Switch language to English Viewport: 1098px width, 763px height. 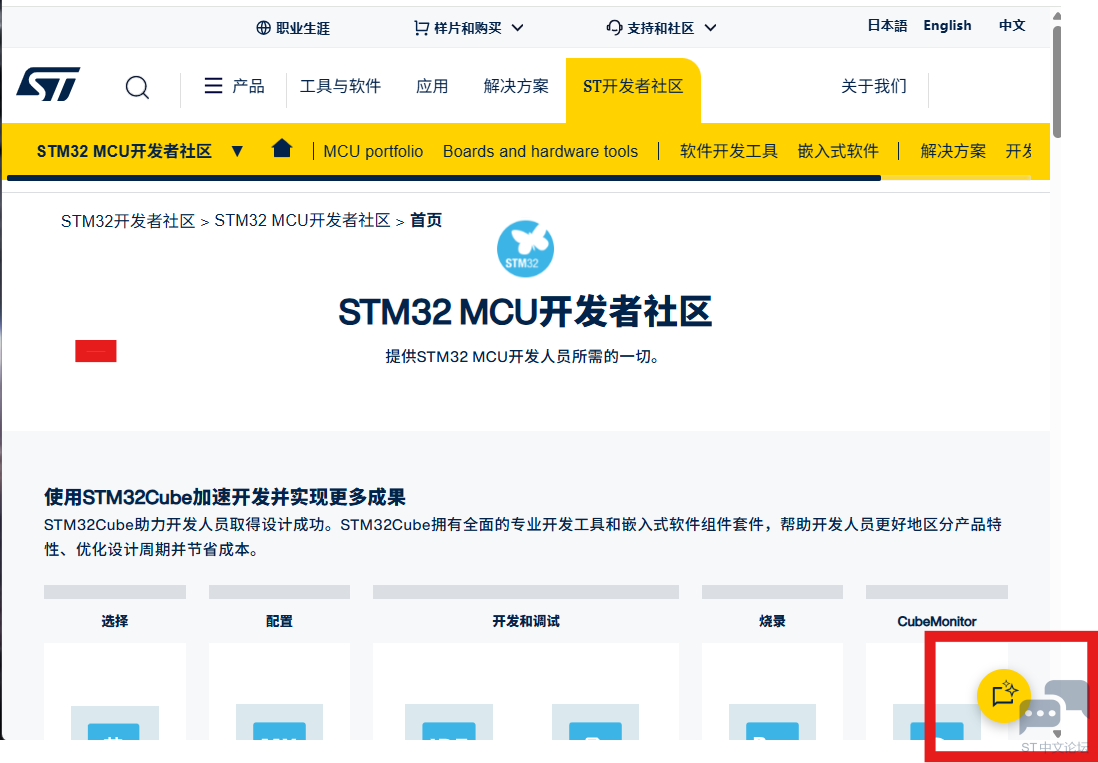947,26
